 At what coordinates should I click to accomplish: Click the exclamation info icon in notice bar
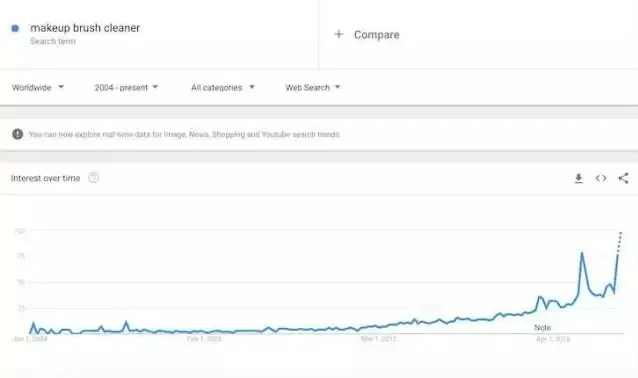click(x=17, y=134)
